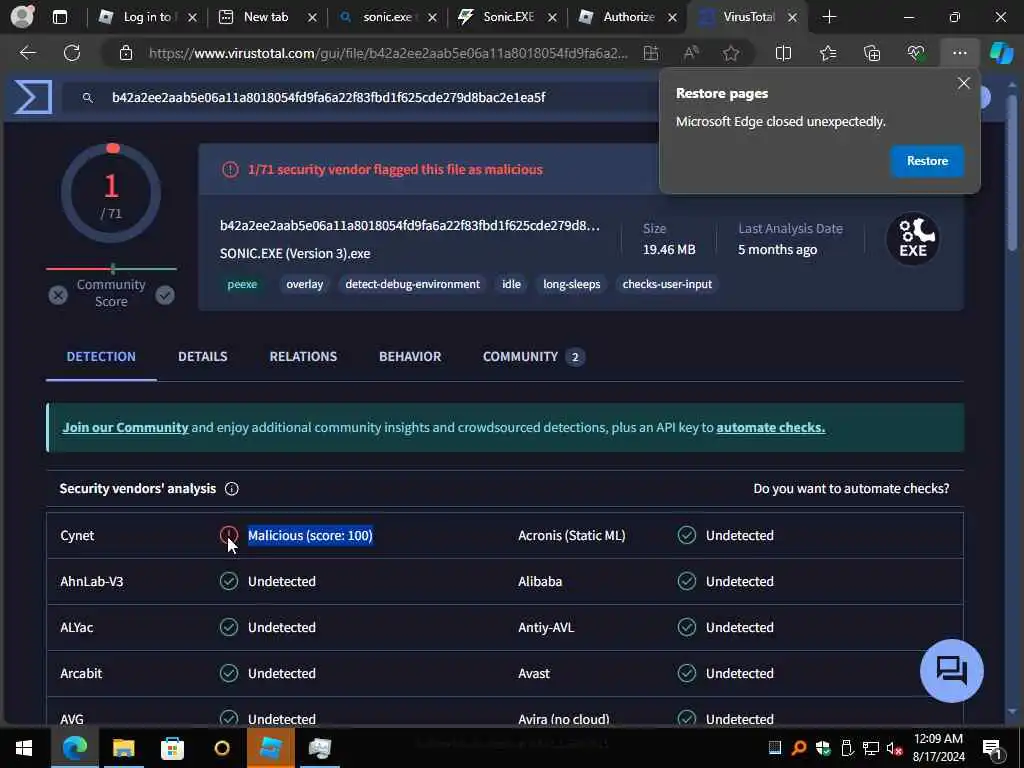Screen dimensions: 1024x768
Task: Dismiss the Restore pages popup
Action: pos(963,83)
